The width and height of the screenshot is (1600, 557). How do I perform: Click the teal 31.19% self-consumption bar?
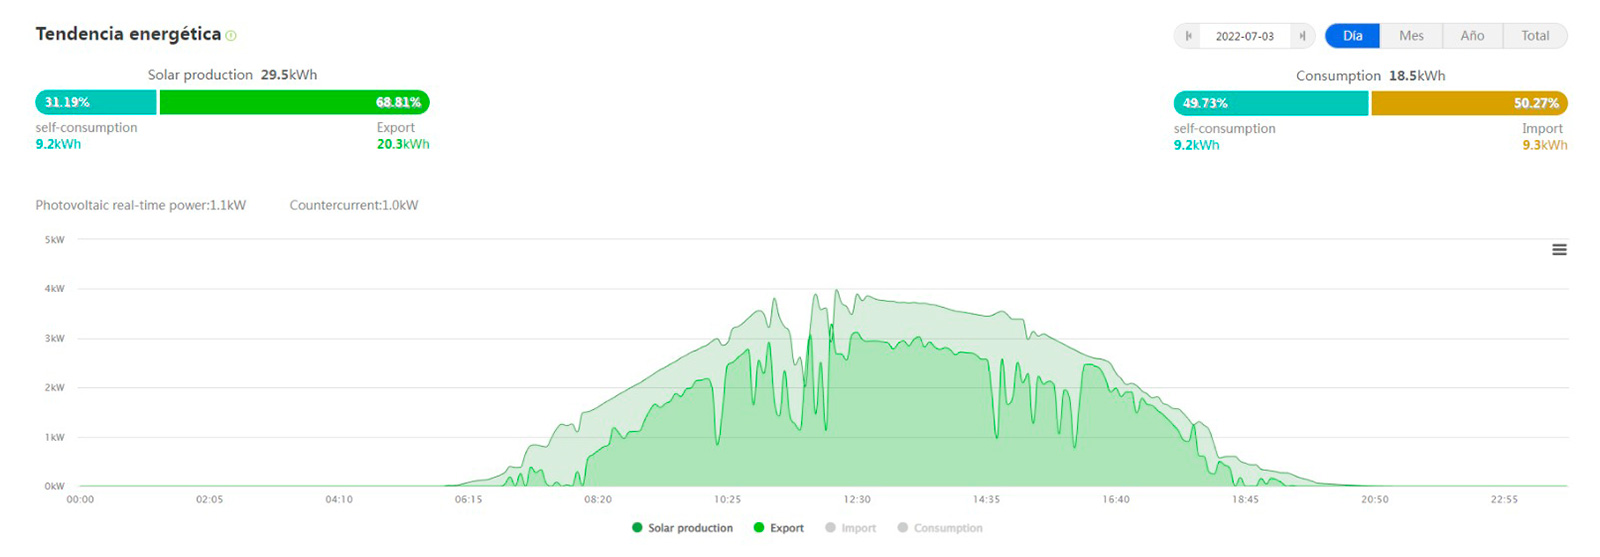[96, 102]
